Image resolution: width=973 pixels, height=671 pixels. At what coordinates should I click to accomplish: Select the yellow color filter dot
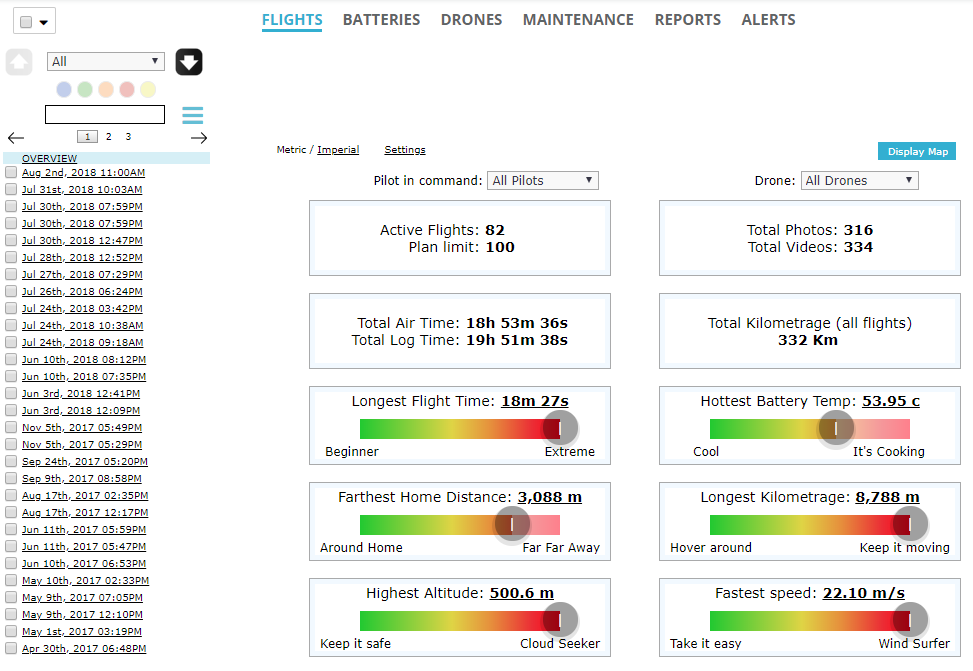pos(148,89)
